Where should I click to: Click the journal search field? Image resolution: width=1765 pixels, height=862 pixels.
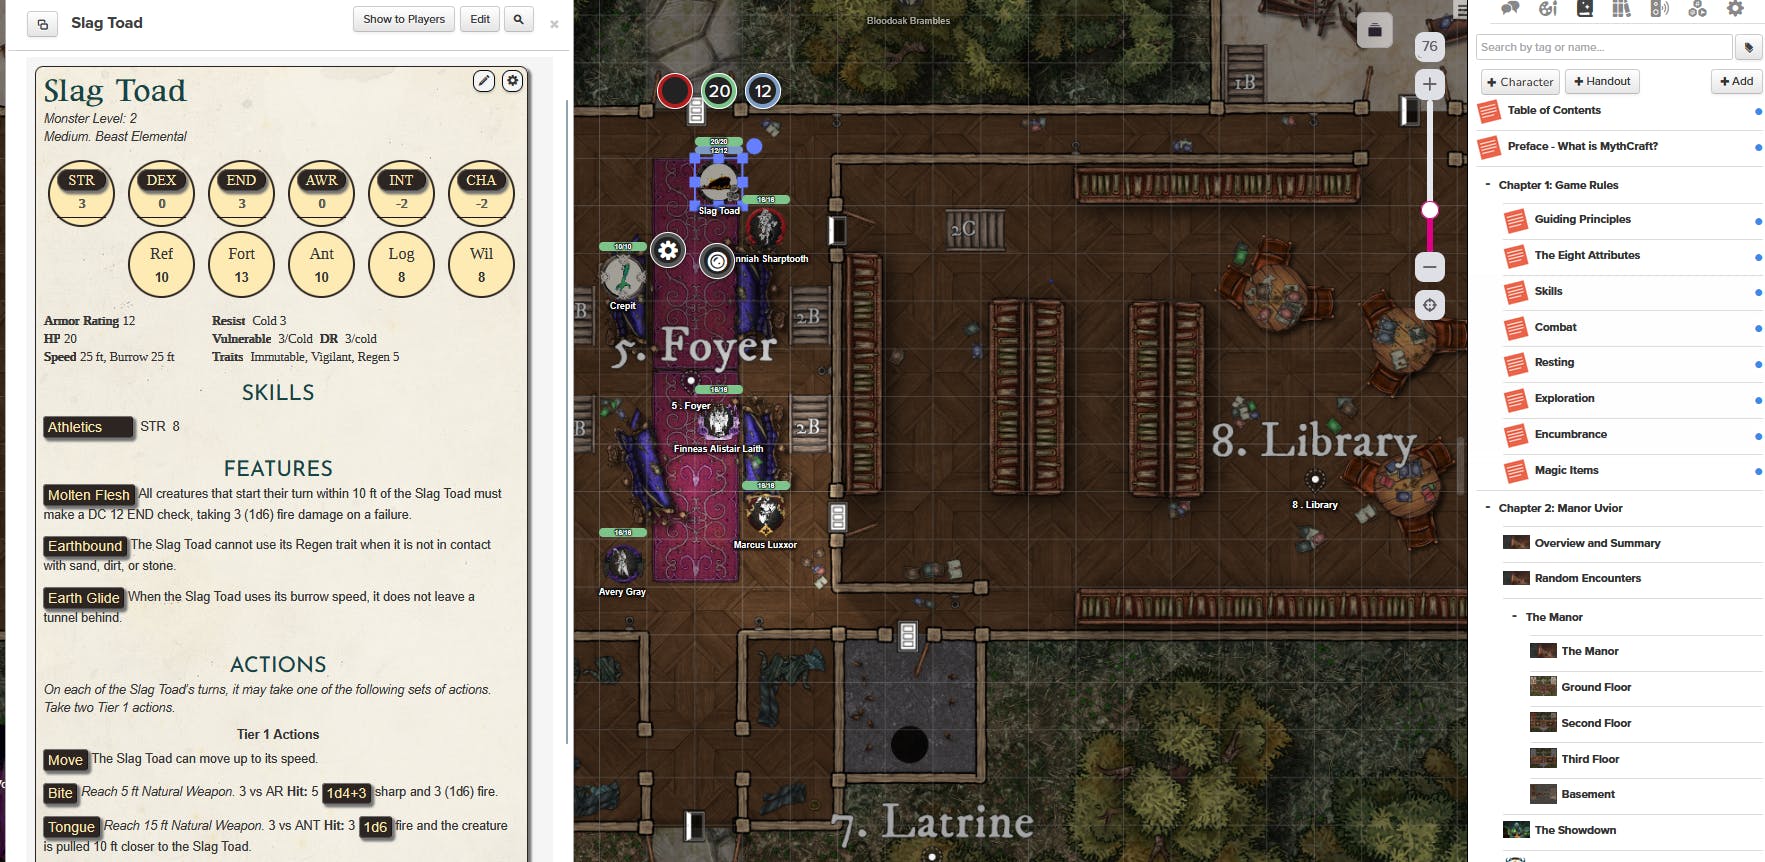(1603, 47)
